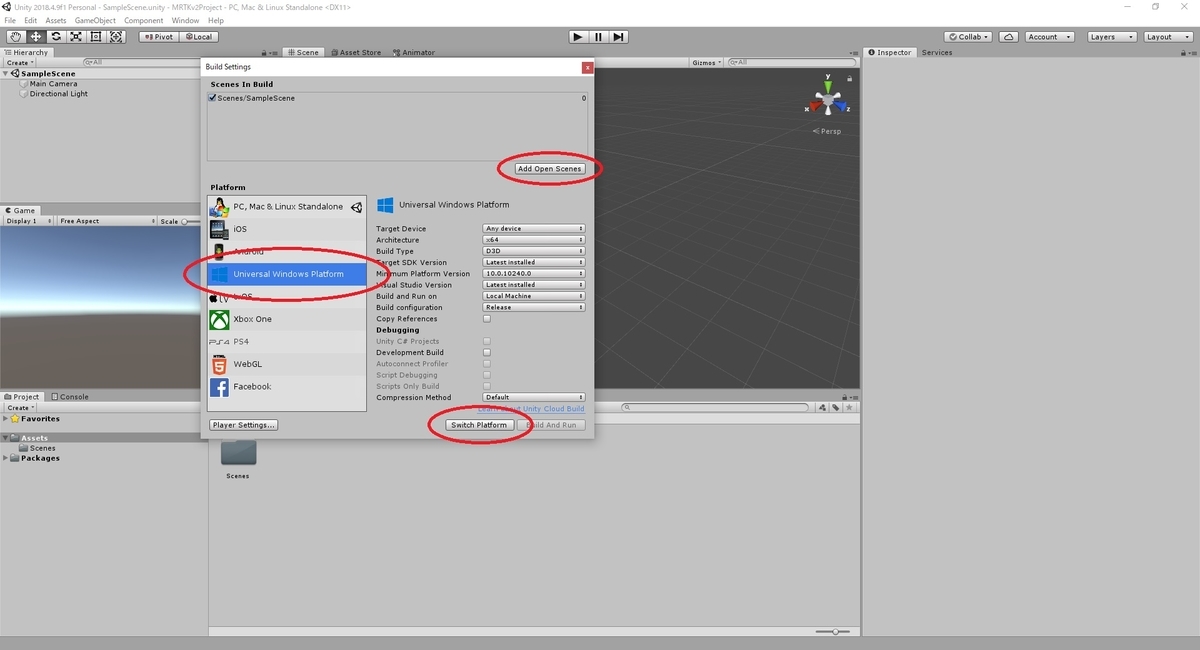Click the Pause playback button

click(598, 37)
